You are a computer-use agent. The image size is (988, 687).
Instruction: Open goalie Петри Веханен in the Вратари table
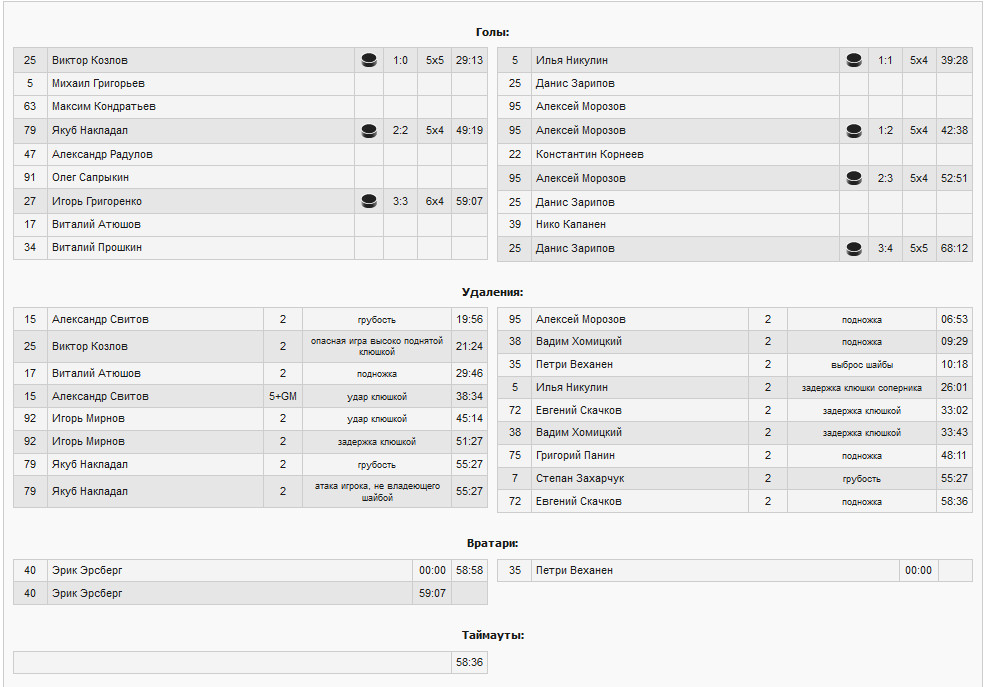[x=574, y=570]
